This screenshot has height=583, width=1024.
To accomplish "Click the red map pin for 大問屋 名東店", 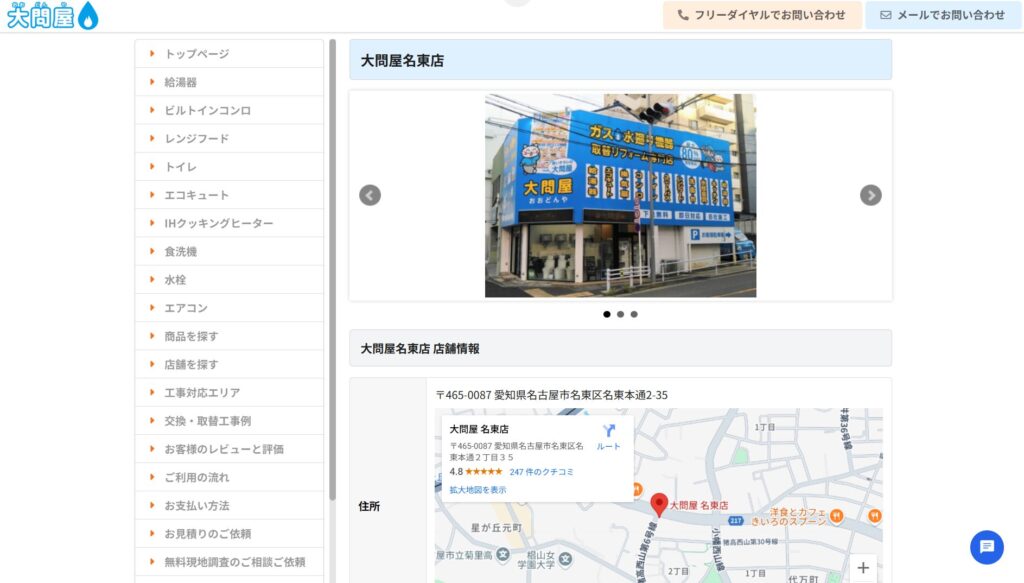I will click(x=659, y=505).
